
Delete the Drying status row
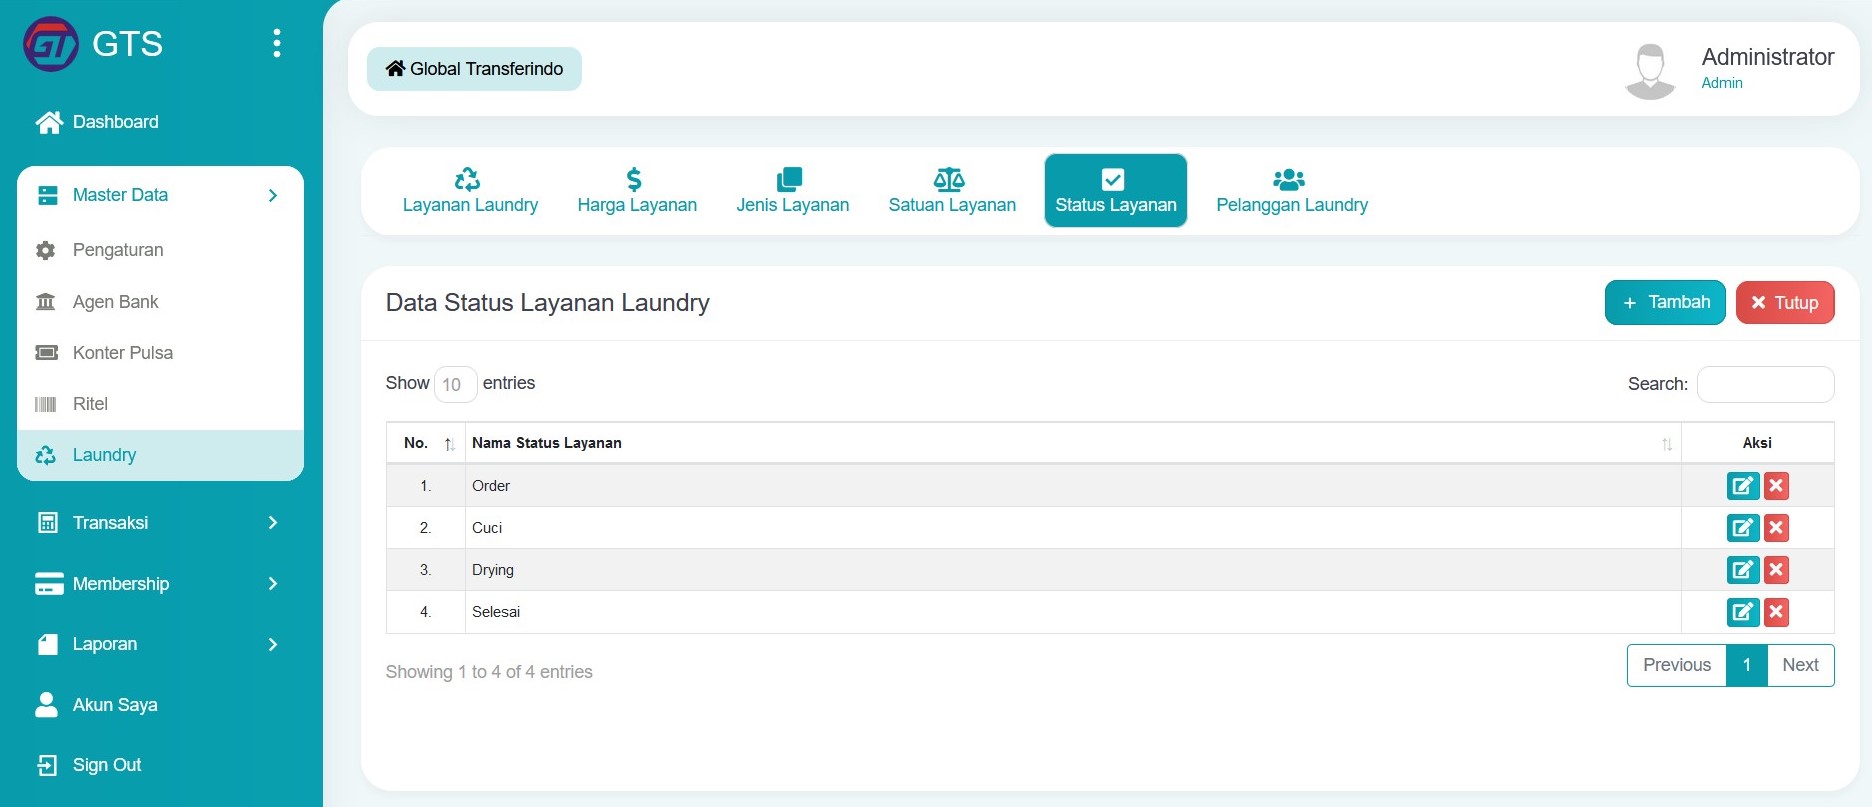point(1776,570)
